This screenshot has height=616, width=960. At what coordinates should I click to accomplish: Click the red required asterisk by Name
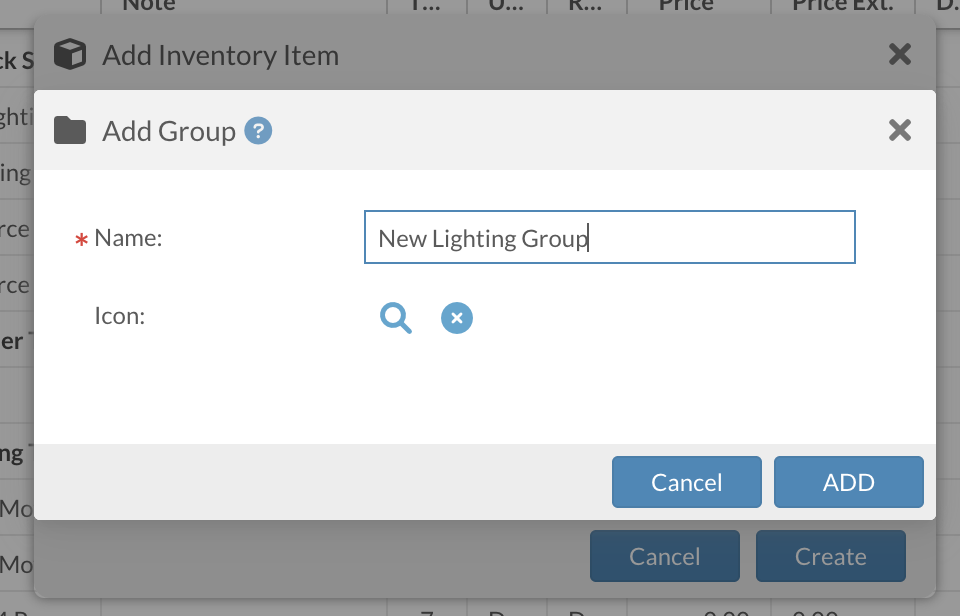(x=82, y=240)
